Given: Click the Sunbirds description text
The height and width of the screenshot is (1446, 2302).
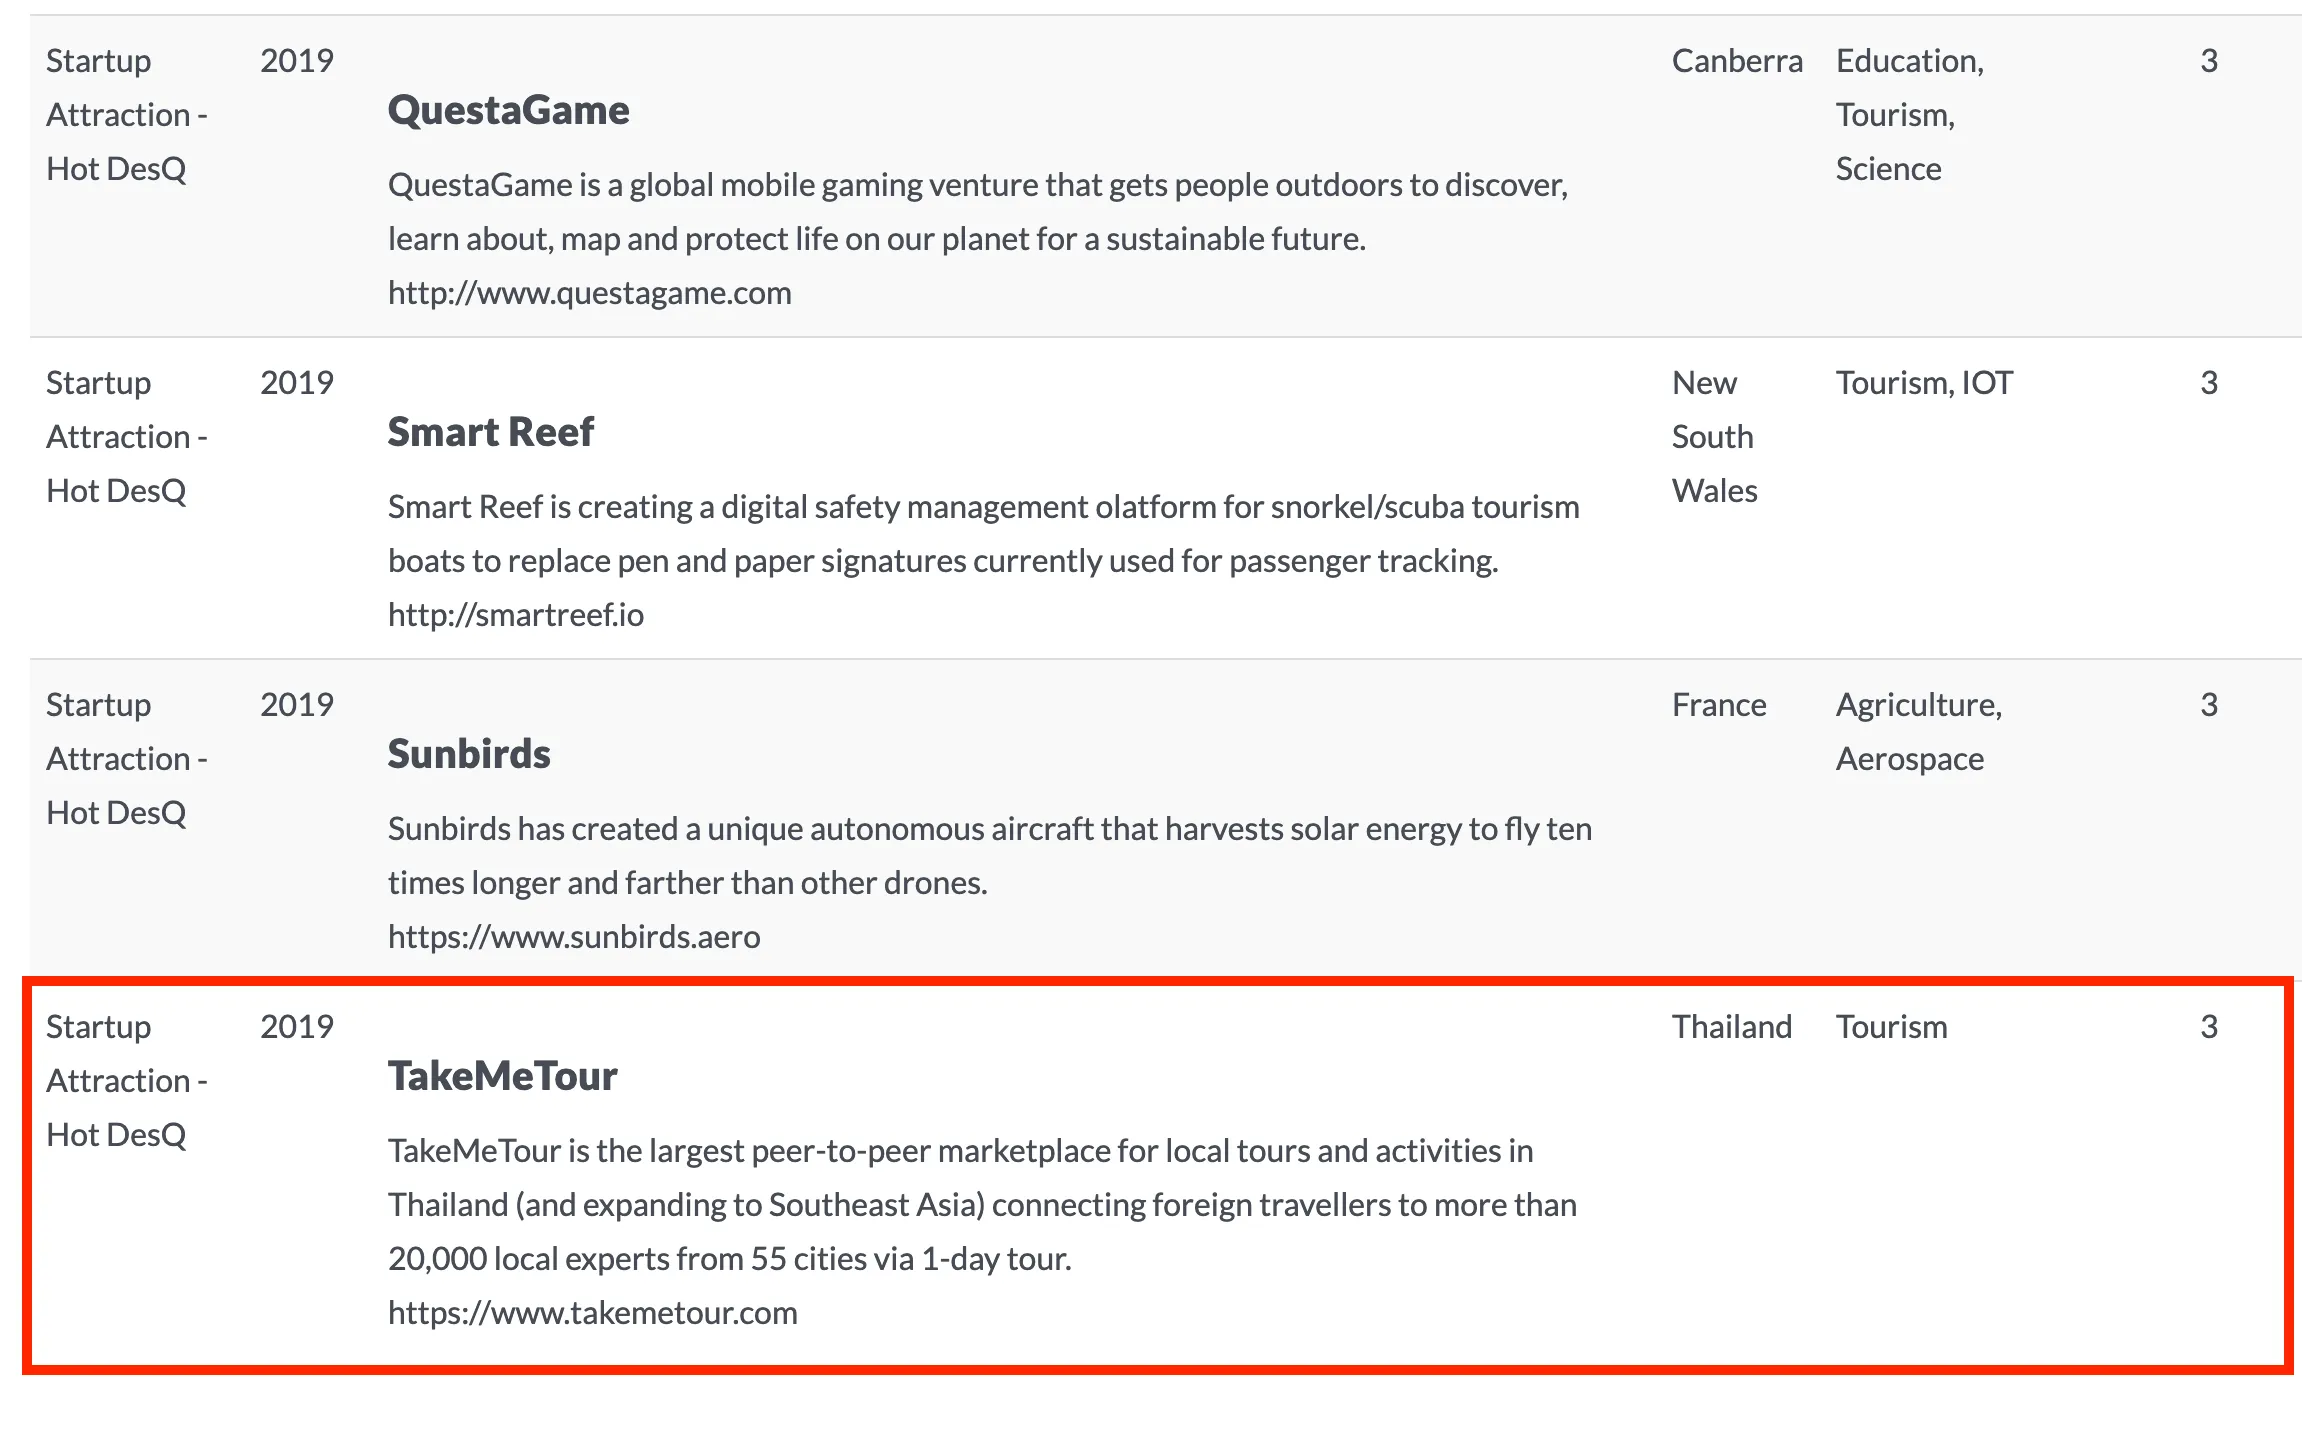Looking at the screenshot, I should 989,856.
